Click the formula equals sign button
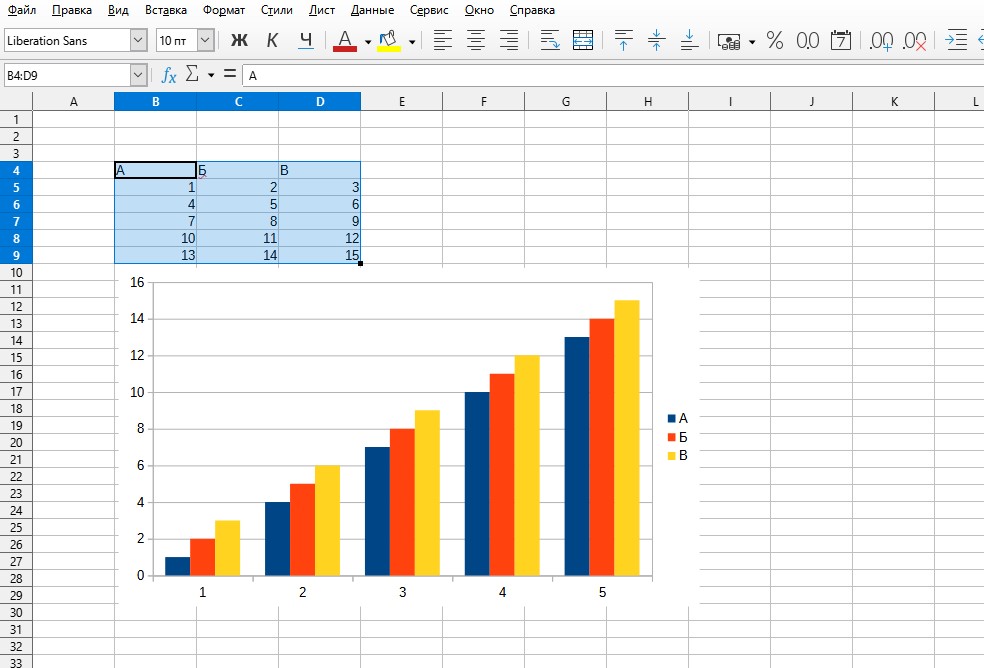The height and width of the screenshot is (668, 984). (x=230, y=74)
